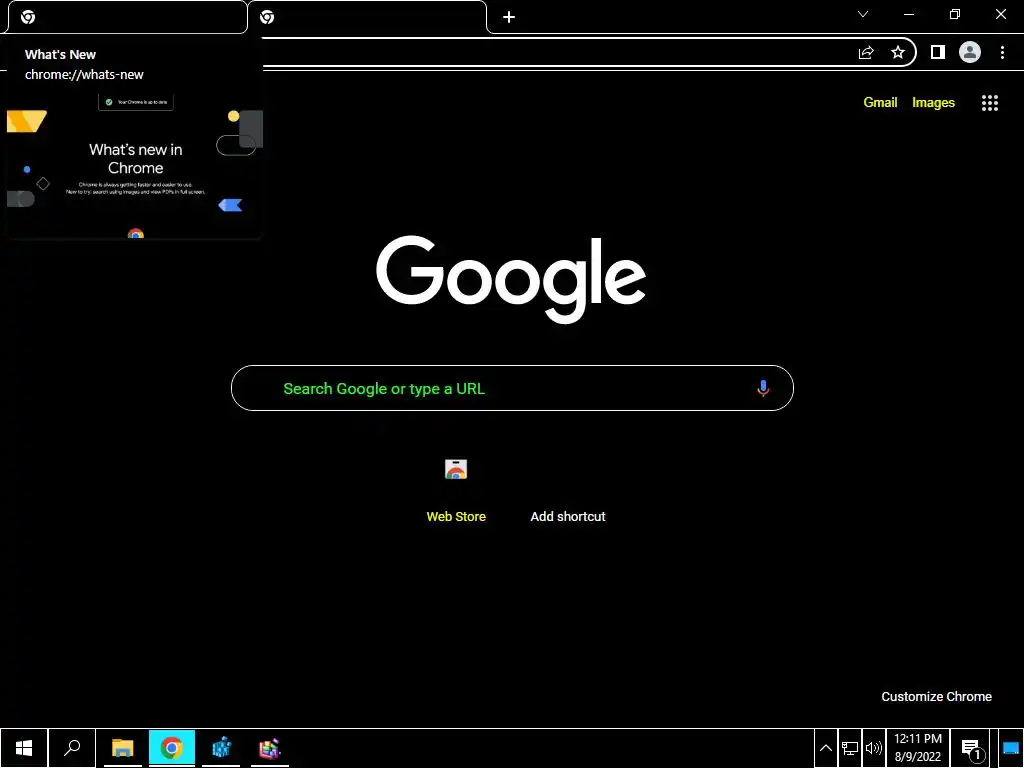This screenshot has height=768, width=1024.
Task: Switch to the What's New tab
Action: point(127,17)
